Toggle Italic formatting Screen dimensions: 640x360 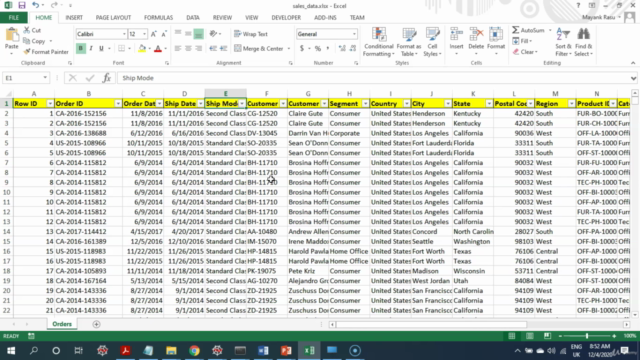pyautogui.click(x=91, y=49)
